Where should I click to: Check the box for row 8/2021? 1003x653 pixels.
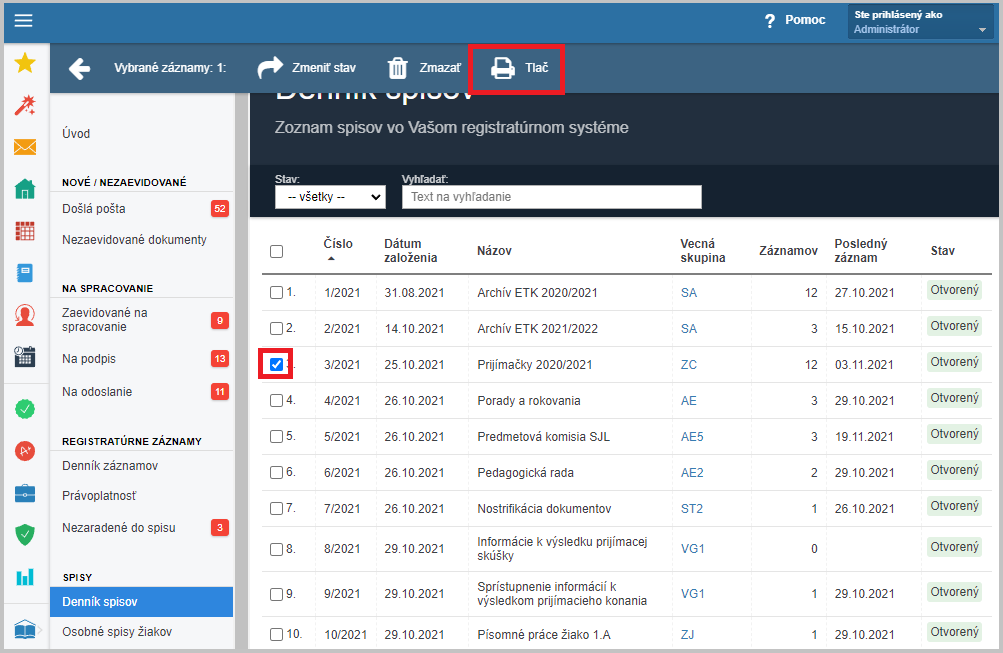pos(276,549)
